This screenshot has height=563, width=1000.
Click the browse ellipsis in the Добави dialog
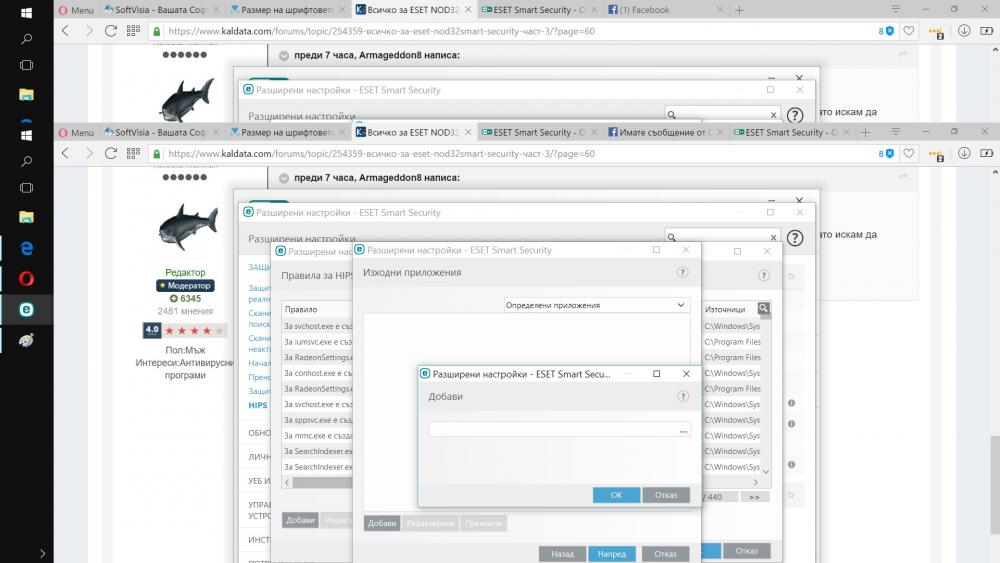tap(683, 432)
